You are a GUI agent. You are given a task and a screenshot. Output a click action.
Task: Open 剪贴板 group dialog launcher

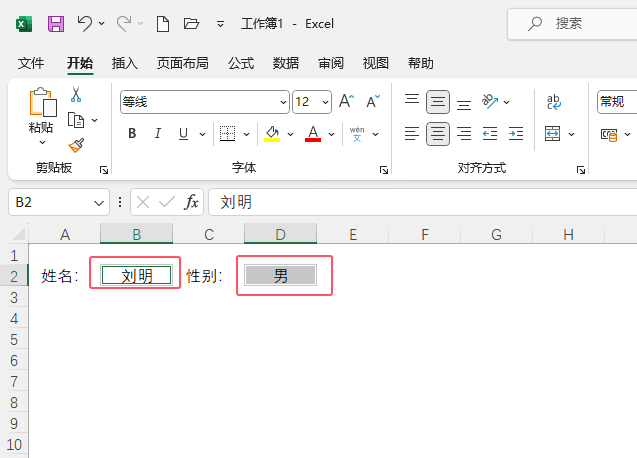click(104, 170)
